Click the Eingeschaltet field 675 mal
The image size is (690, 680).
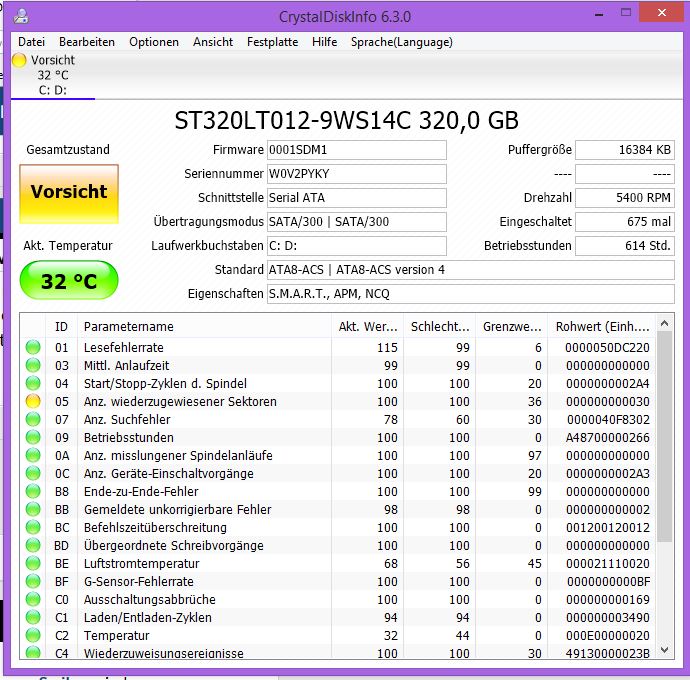[x=624, y=221]
